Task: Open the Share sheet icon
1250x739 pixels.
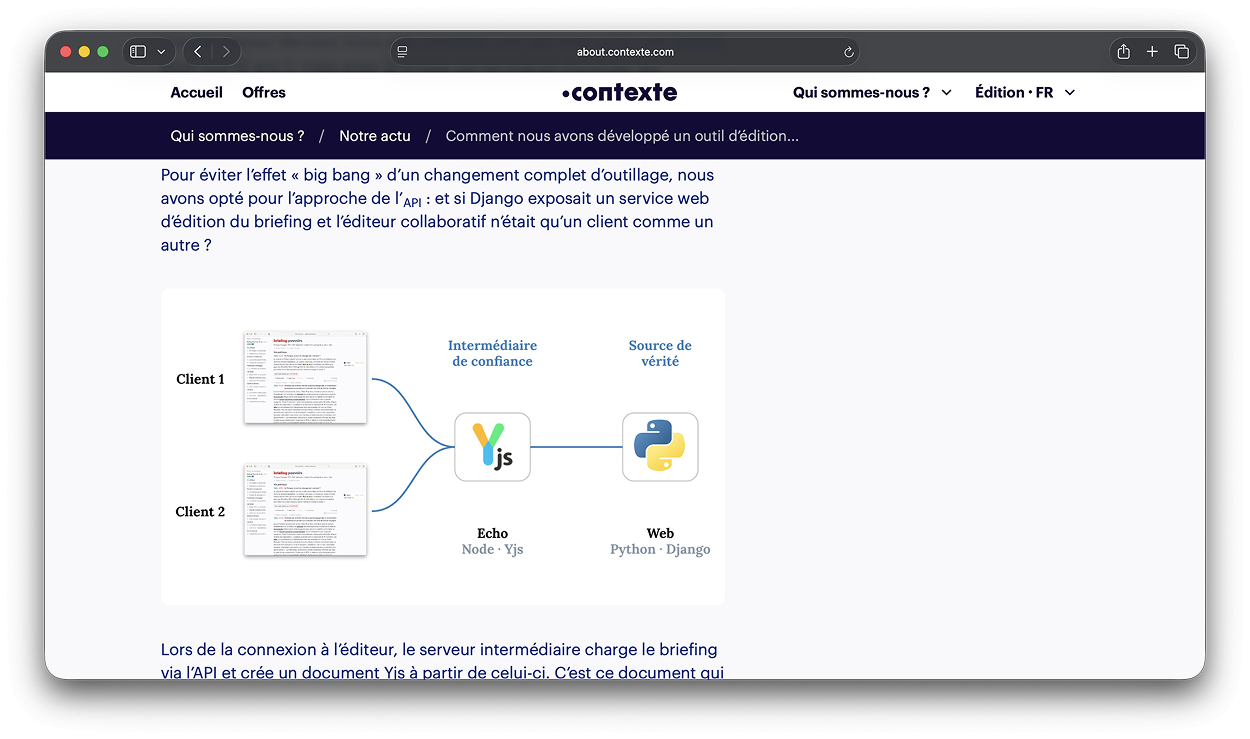Action: point(1123,52)
